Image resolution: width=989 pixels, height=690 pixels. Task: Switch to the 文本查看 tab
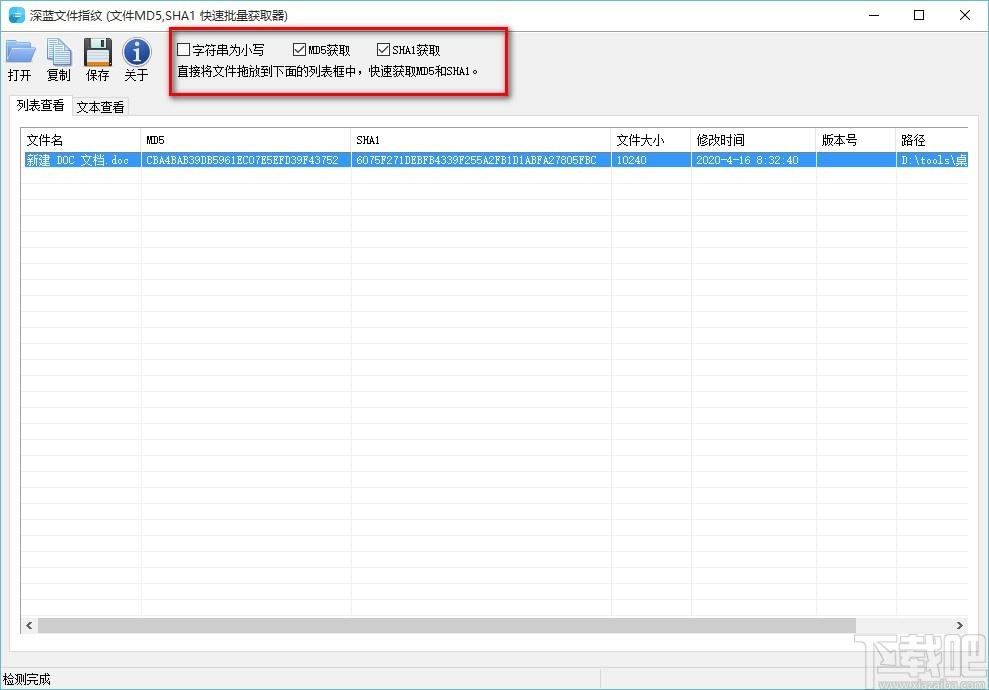click(100, 107)
